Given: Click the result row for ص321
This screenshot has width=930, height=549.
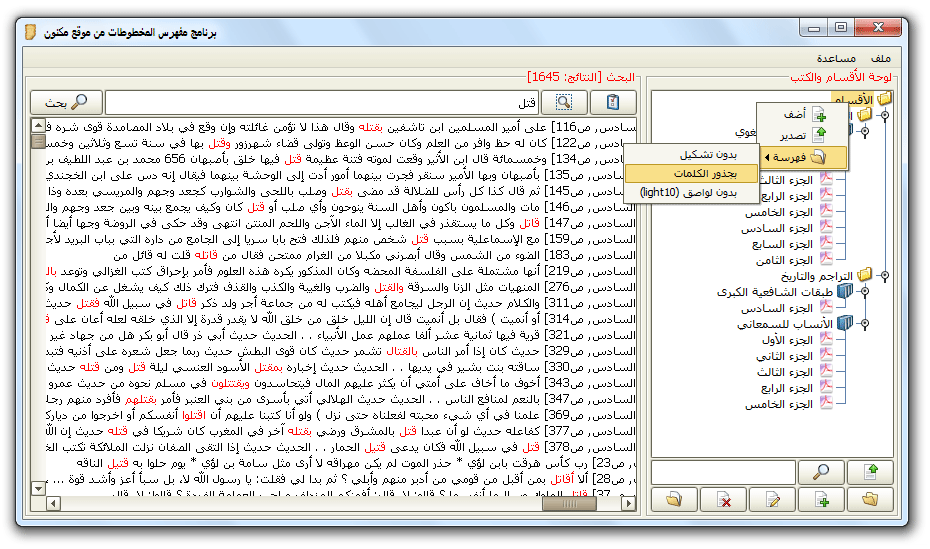Looking at the screenshot, I should pos(341,335).
